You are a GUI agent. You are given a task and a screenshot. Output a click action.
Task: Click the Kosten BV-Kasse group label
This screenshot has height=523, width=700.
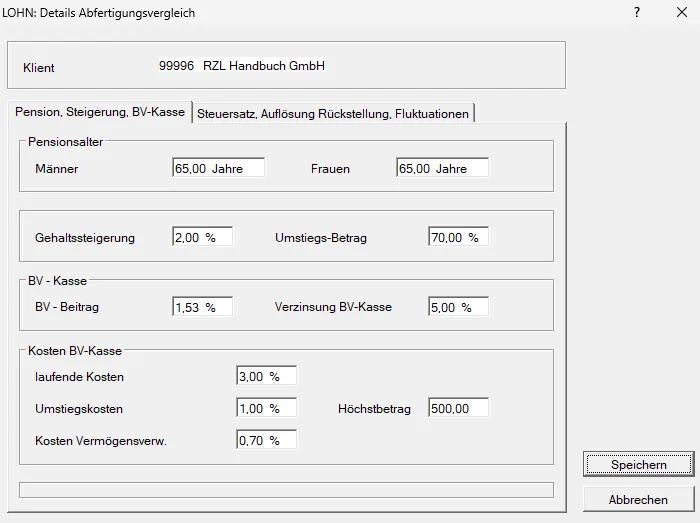point(75,351)
